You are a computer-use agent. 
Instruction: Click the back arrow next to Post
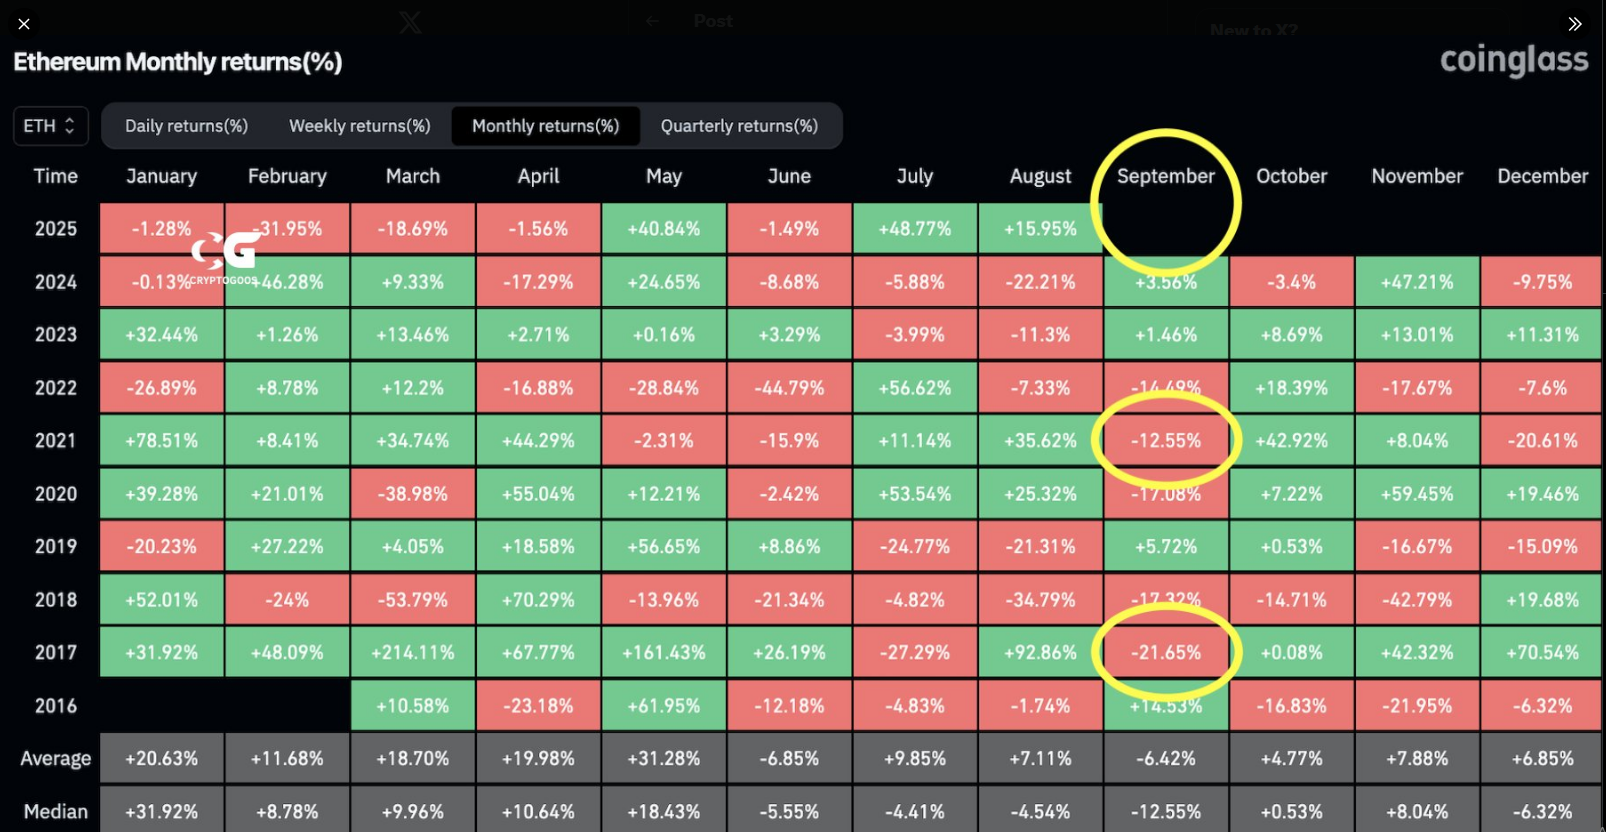(x=652, y=21)
